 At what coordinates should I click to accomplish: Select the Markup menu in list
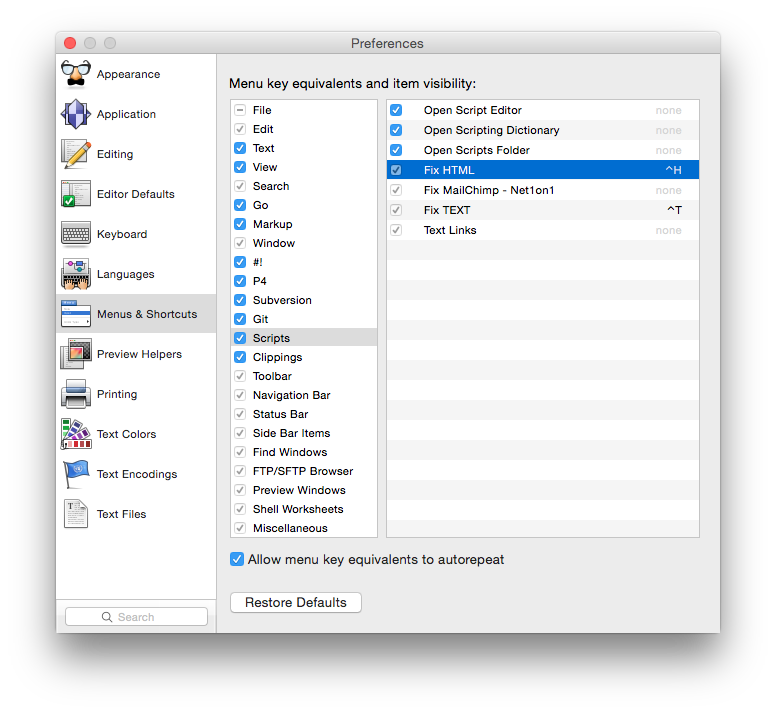click(x=272, y=224)
